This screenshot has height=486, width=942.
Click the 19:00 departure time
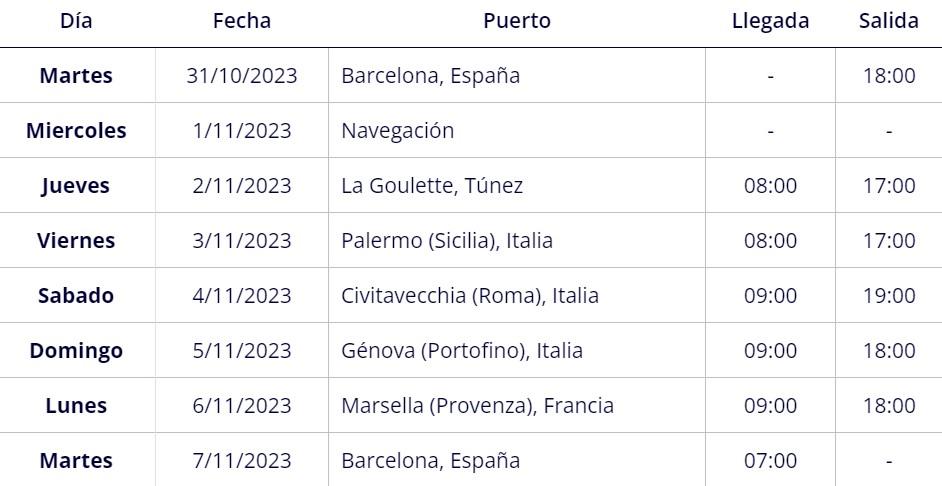click(x=889, y=296)
